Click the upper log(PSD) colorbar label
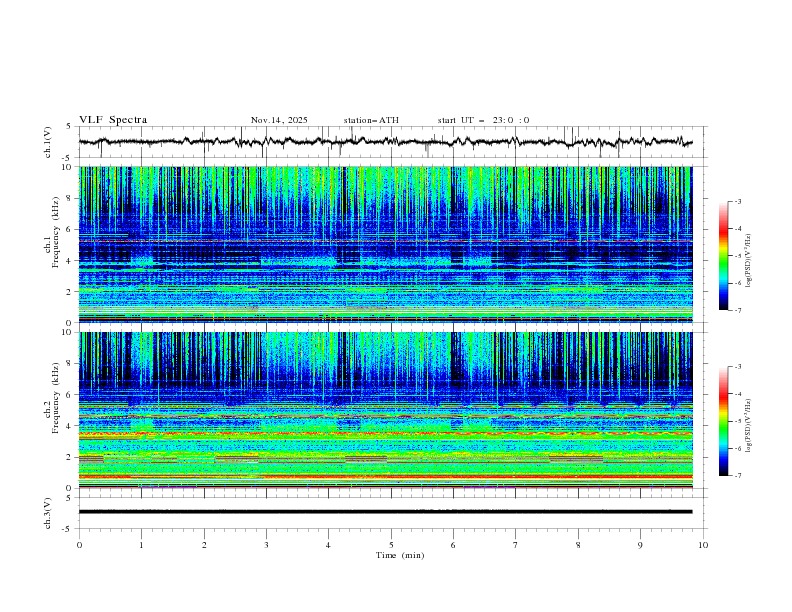Screen dimensions: 792x612 pos(748,261)
